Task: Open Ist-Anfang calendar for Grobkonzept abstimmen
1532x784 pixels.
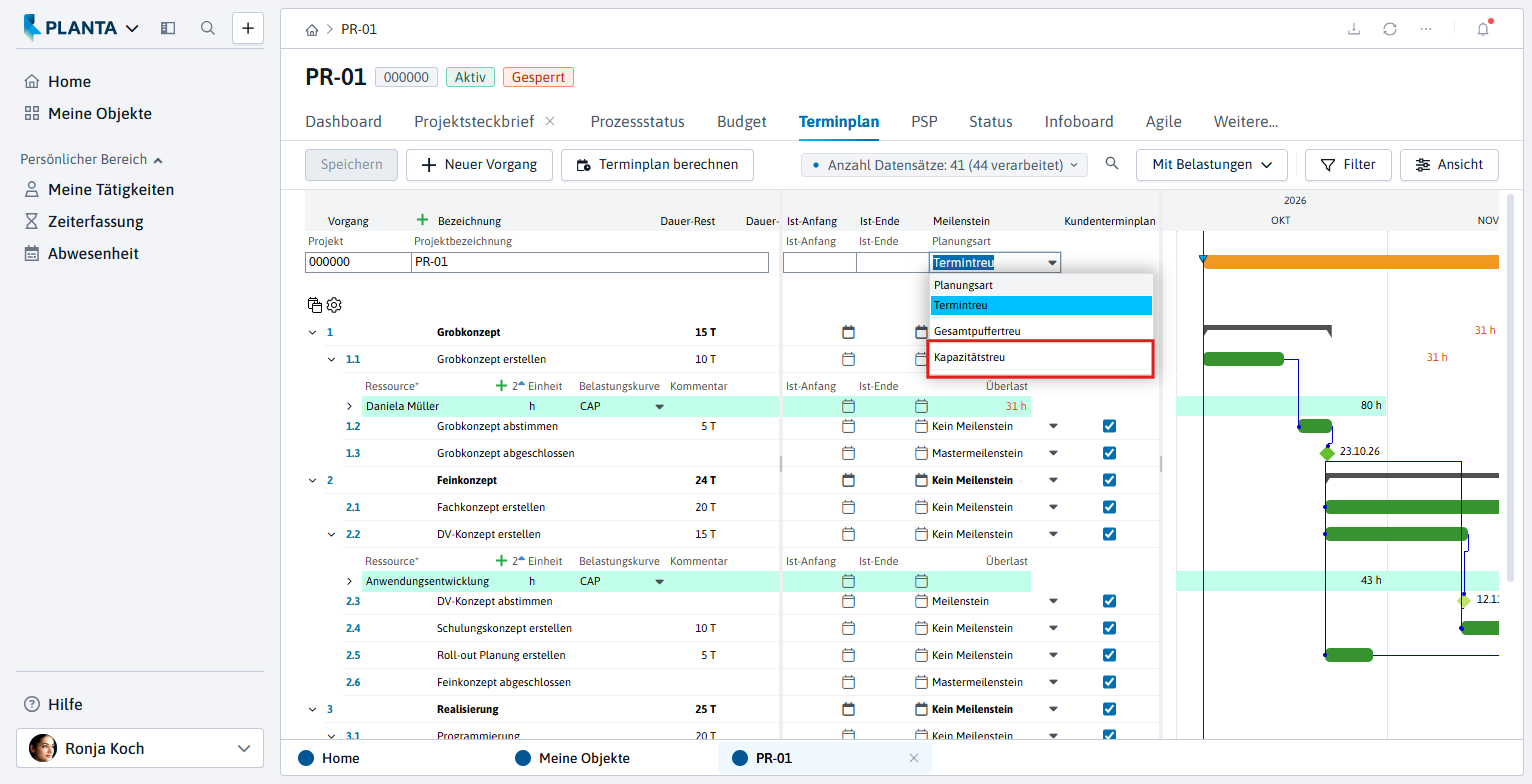Action: point(848,426)
